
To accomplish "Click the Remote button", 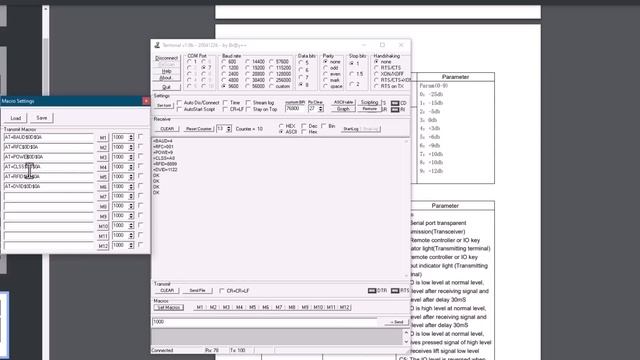I will 369,109.
